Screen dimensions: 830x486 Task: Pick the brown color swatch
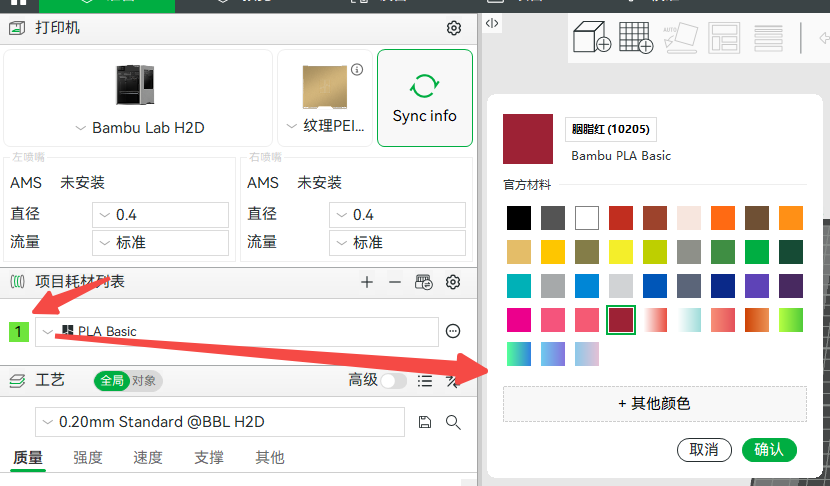[x=757, y=218]
